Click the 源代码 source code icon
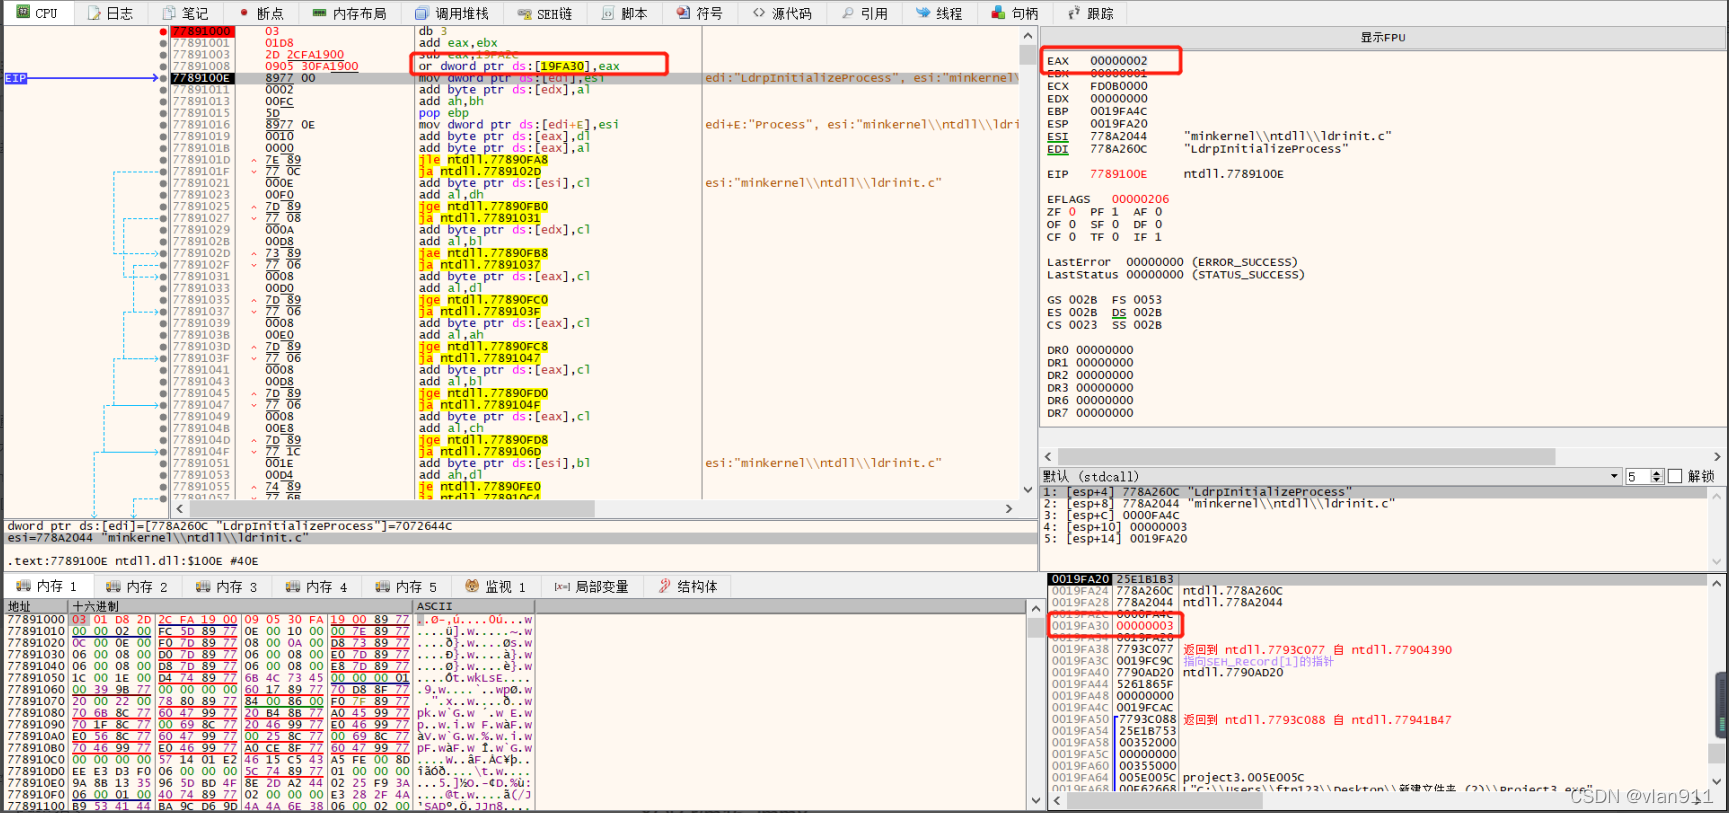Screen dimensions: 1729x813 point(759,13)
